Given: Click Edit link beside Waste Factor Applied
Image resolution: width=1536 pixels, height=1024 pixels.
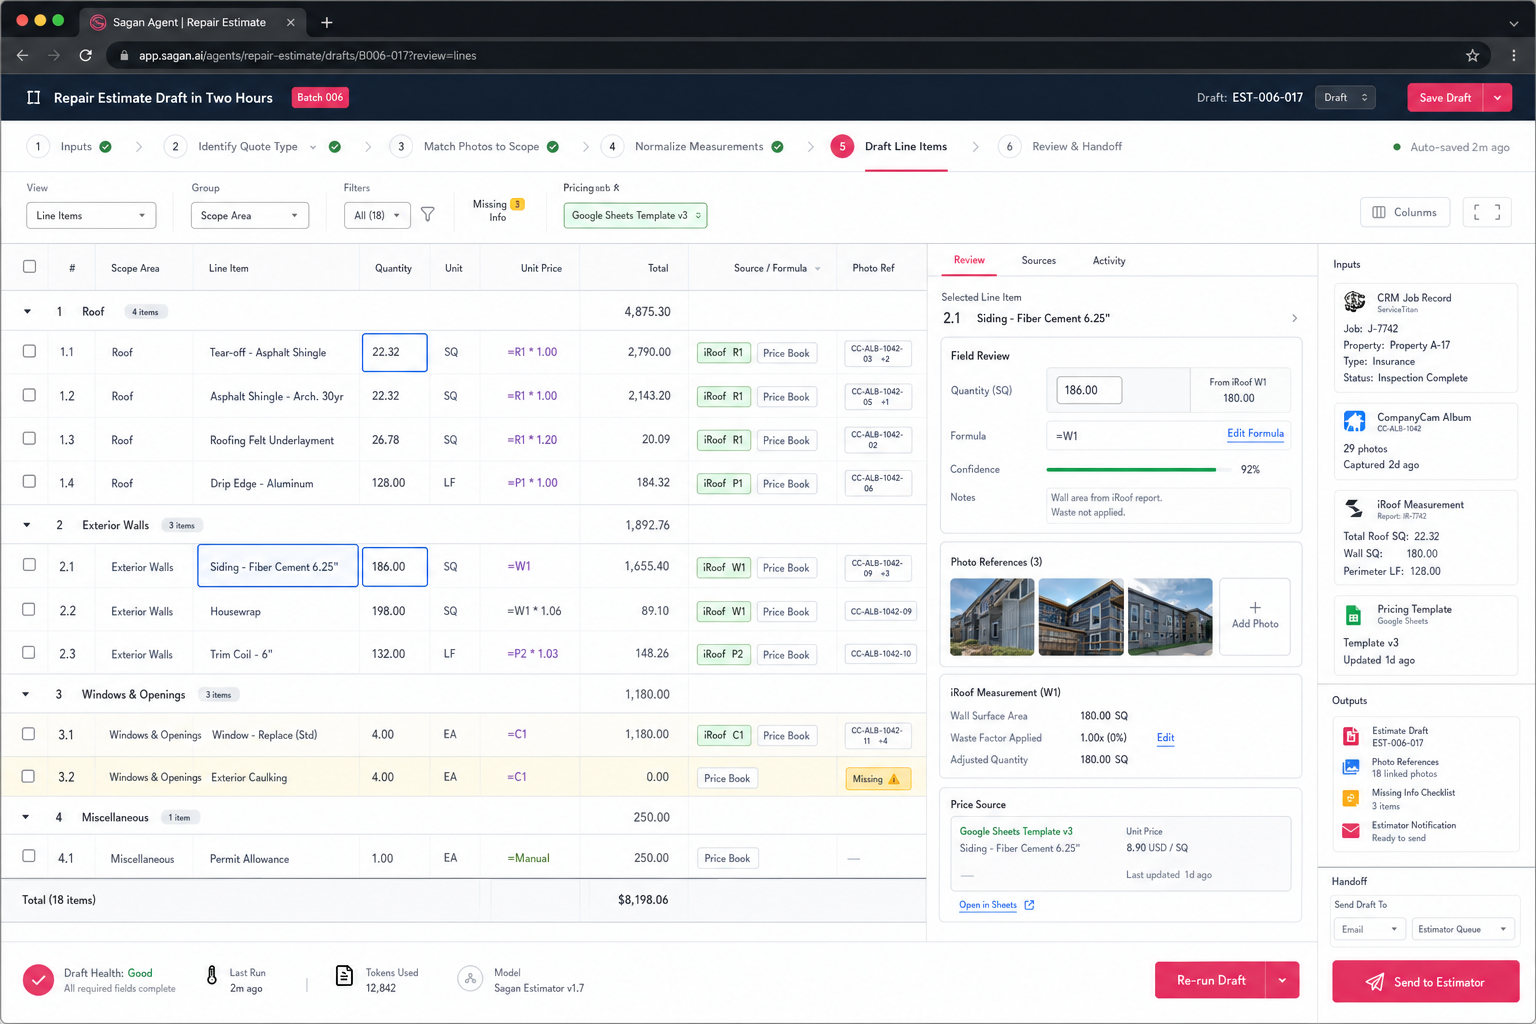Looking at the screenshot, I should click(x=1165, y=737).
